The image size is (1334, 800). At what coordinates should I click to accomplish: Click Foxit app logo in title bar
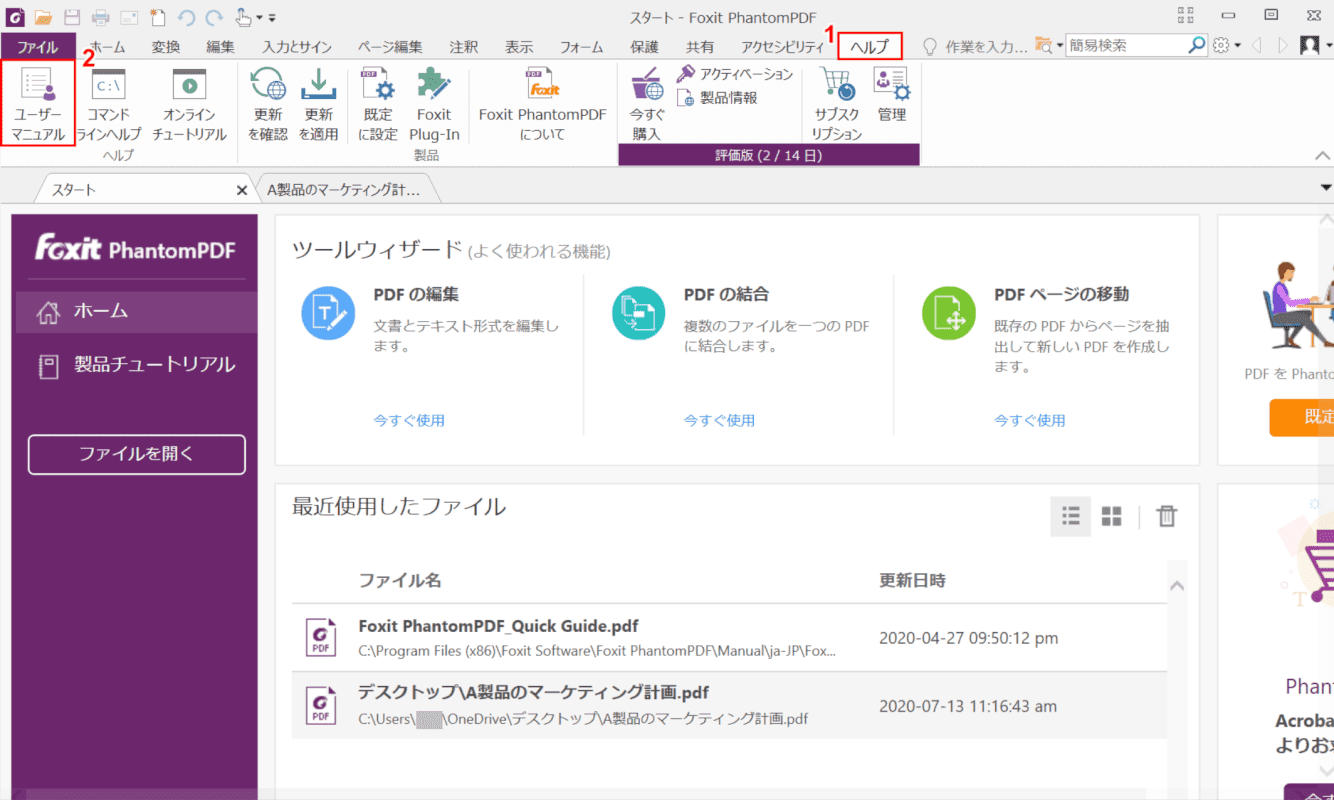point(14,17)
